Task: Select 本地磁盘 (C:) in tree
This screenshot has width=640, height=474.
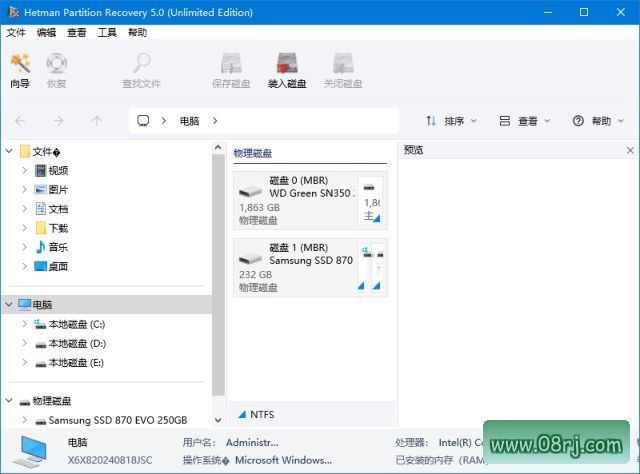Action: (70, 324)
